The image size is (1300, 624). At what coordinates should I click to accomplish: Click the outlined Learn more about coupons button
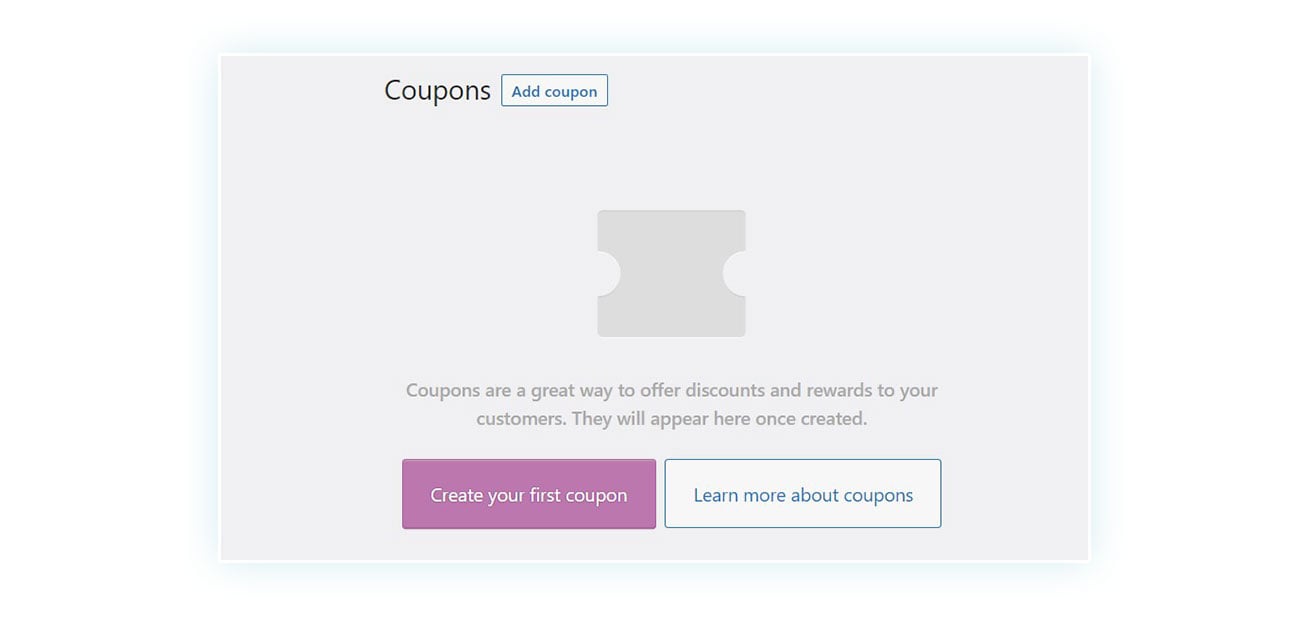click(x=802, y=493)
